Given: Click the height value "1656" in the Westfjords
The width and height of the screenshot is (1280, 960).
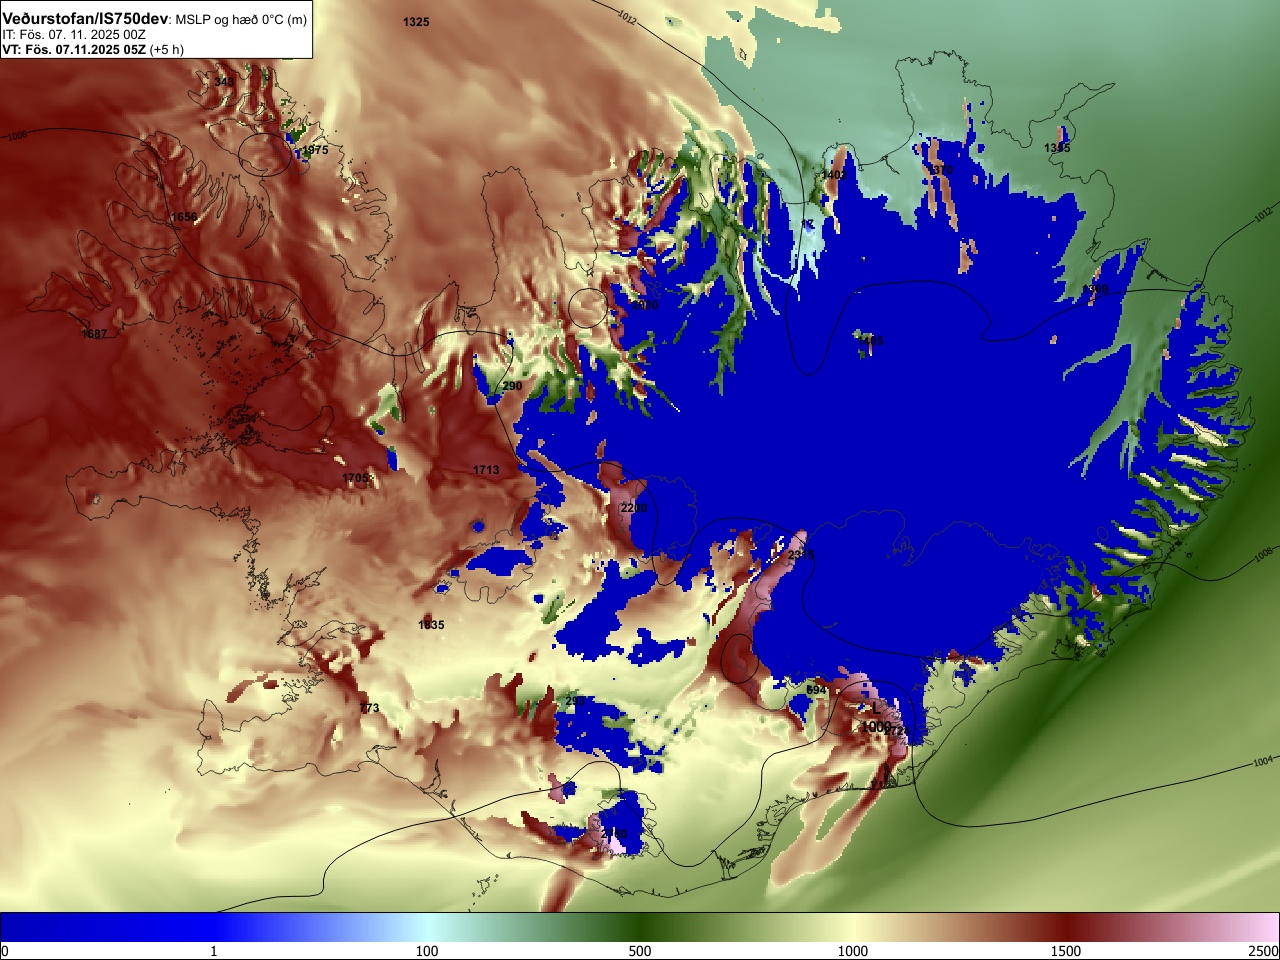Looking at the screenshot, I should (x=184, y=217).
